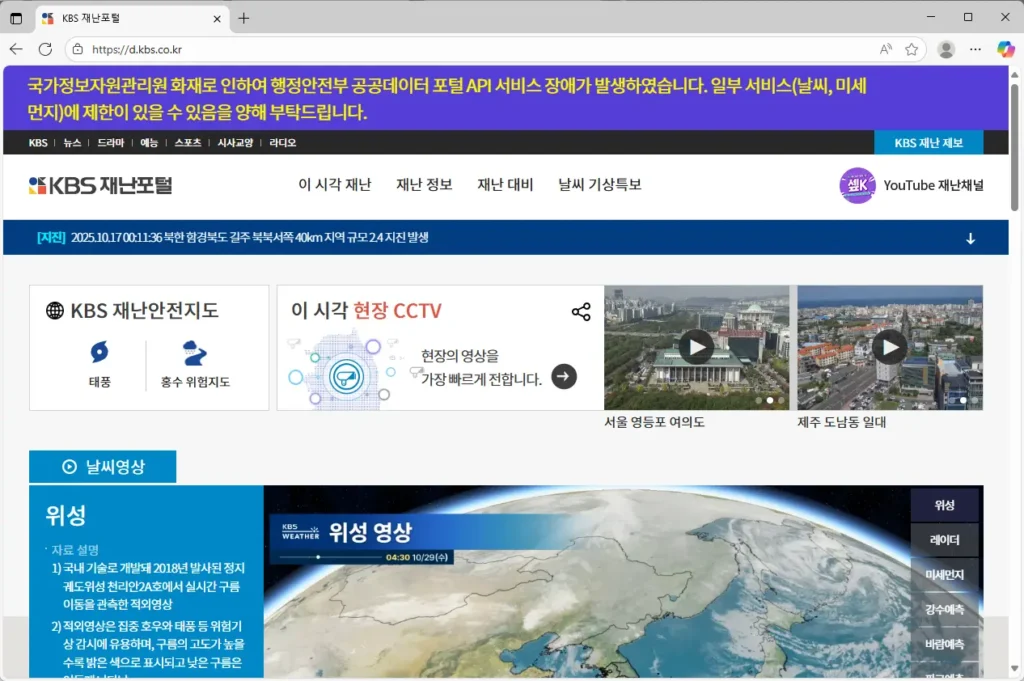Screen dimensions: 1024x681
Task: Select the 위성 weather video tab
Action: [944, 505]
